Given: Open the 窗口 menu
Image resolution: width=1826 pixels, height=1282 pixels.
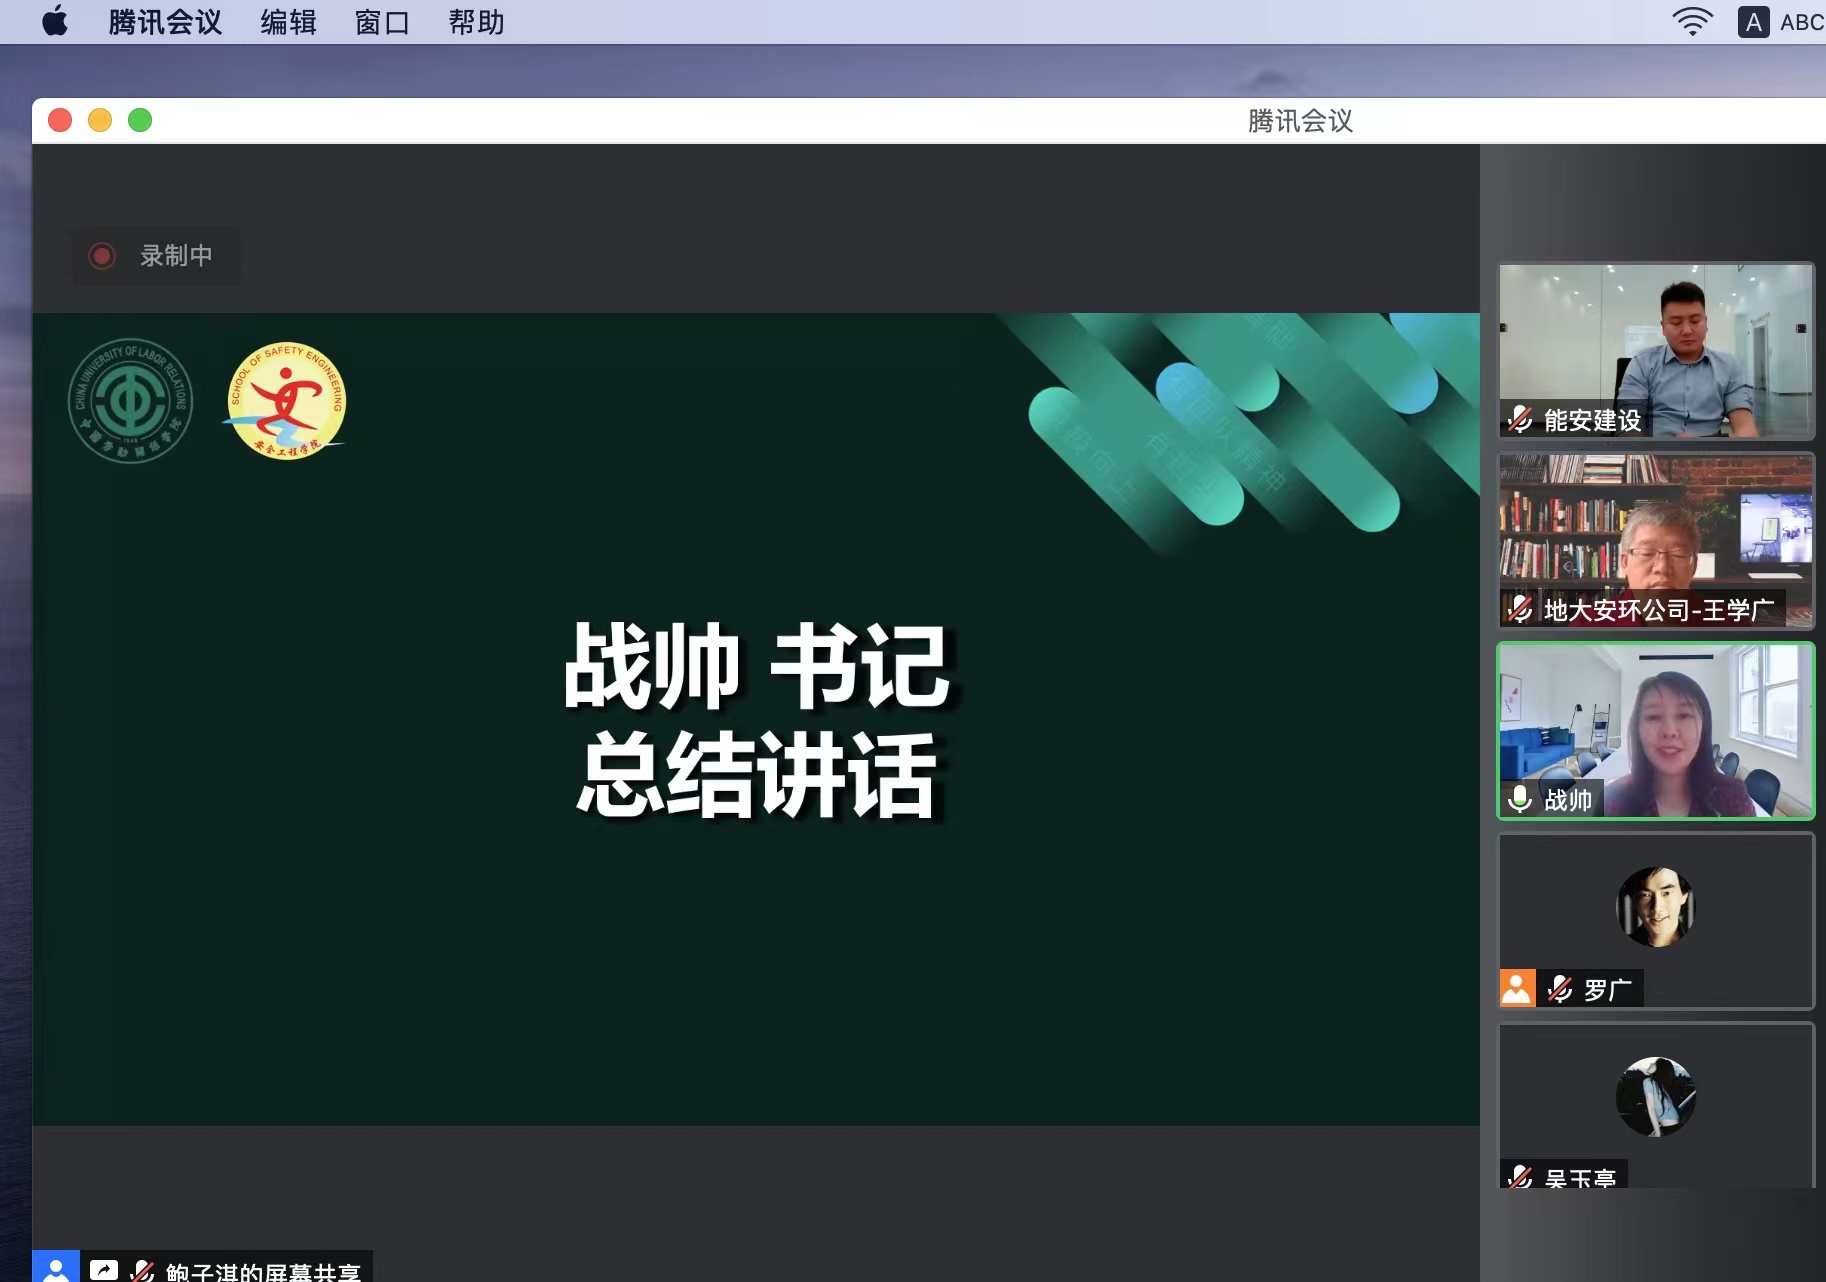Looking at the screenshot, I should click(382, 21).
